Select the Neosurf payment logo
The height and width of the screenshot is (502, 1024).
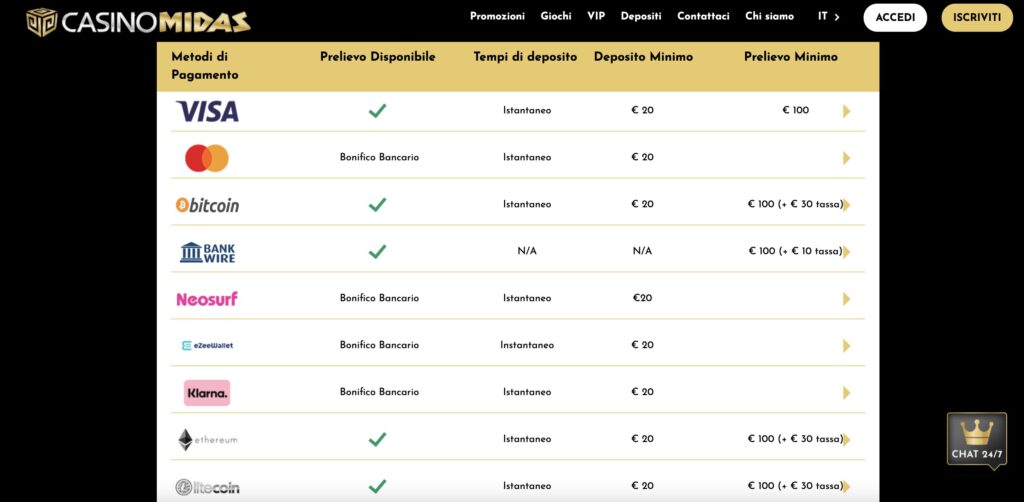[207, 299]
